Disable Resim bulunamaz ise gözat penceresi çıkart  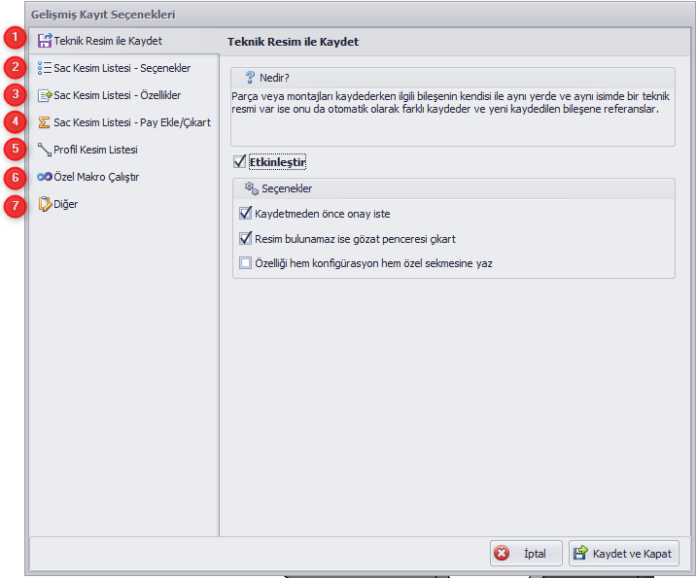(245, 239)
